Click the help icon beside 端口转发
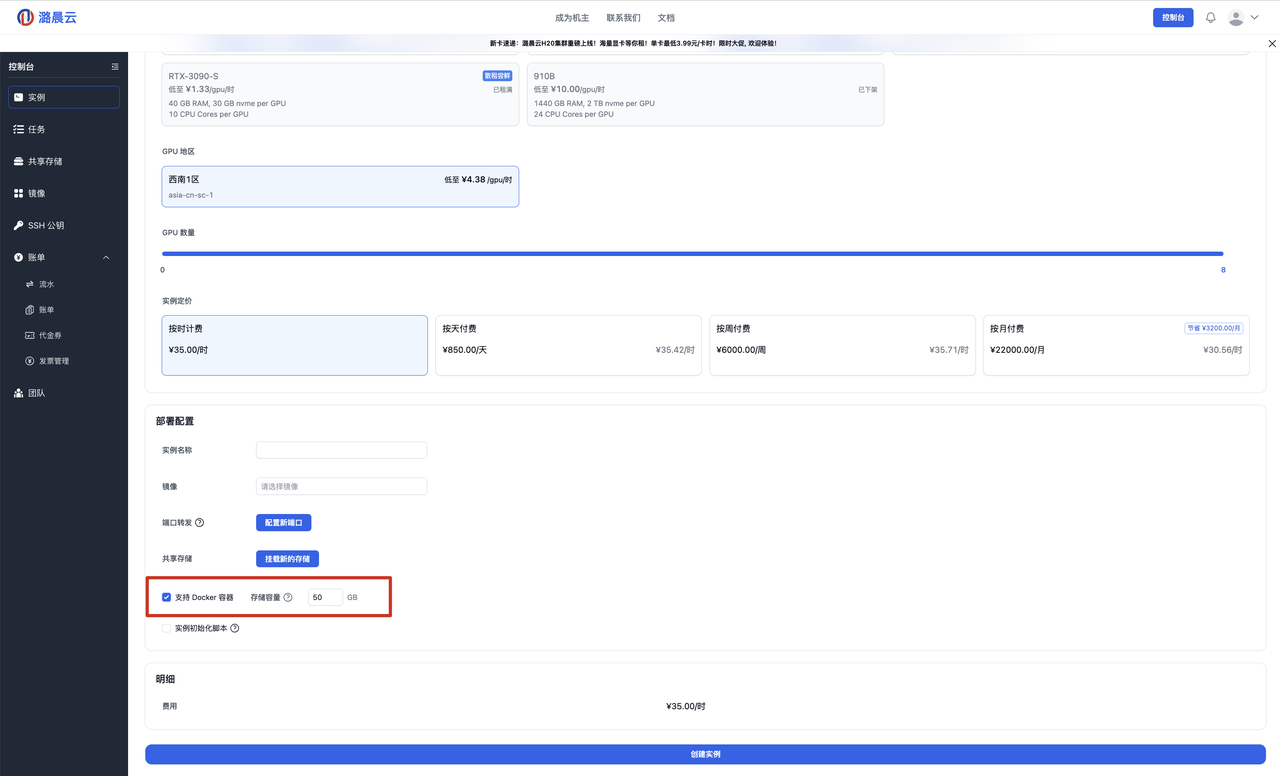This screenshot has width=1280, height=776. tap(199, 523)
